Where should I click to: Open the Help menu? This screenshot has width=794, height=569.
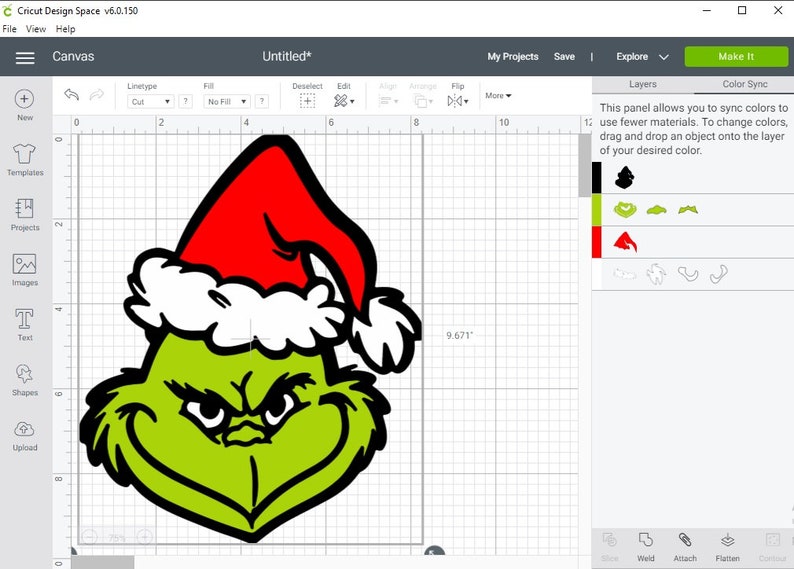pos(65,29)
